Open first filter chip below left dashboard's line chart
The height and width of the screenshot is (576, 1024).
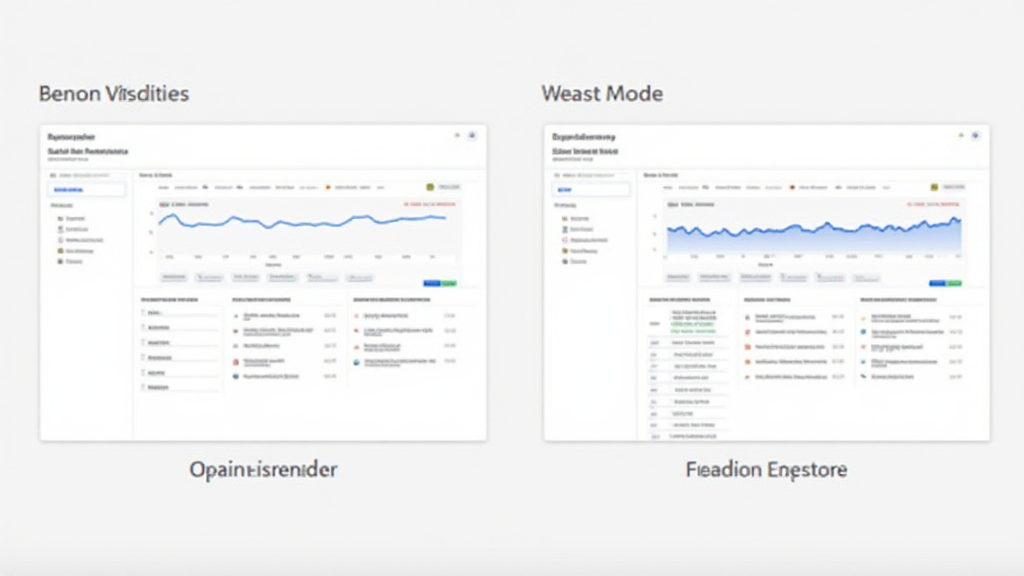174,277
